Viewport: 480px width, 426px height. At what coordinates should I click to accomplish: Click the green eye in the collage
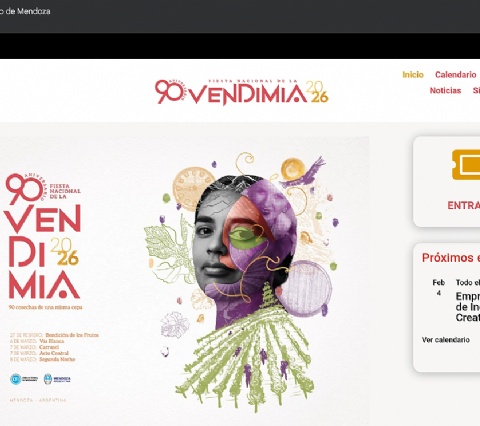click(x=247, y=236)
